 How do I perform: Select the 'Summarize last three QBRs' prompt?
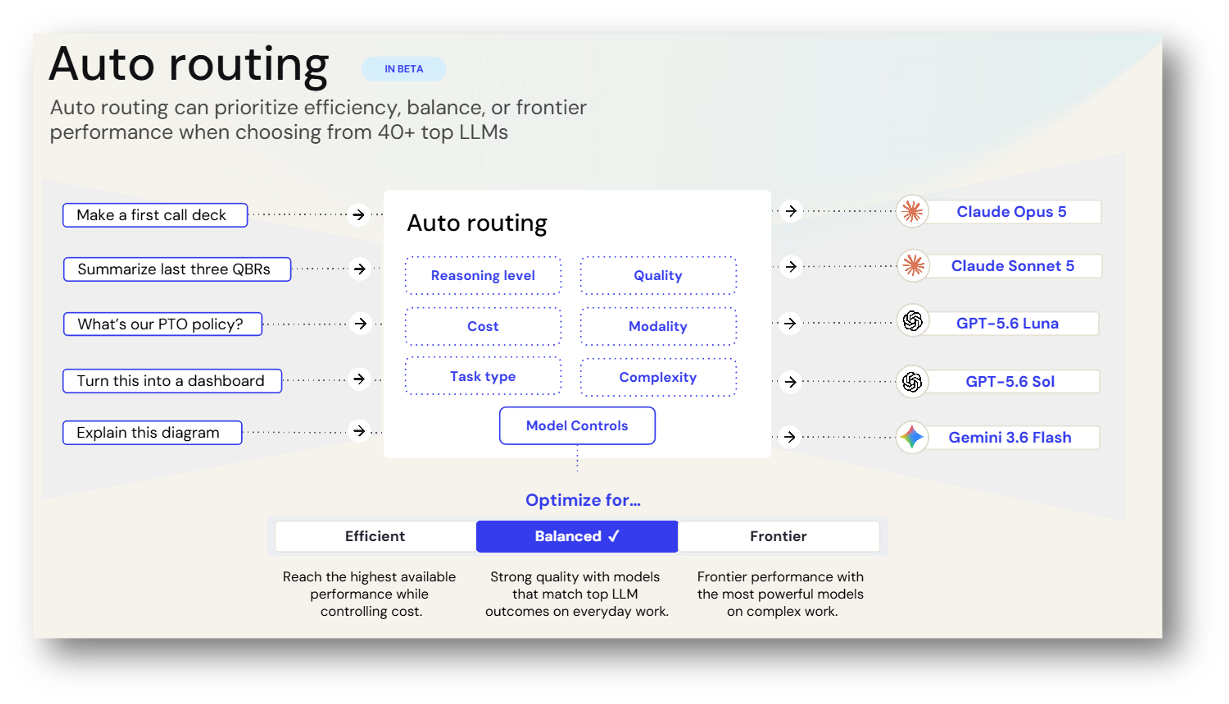(x=177, y=269)
